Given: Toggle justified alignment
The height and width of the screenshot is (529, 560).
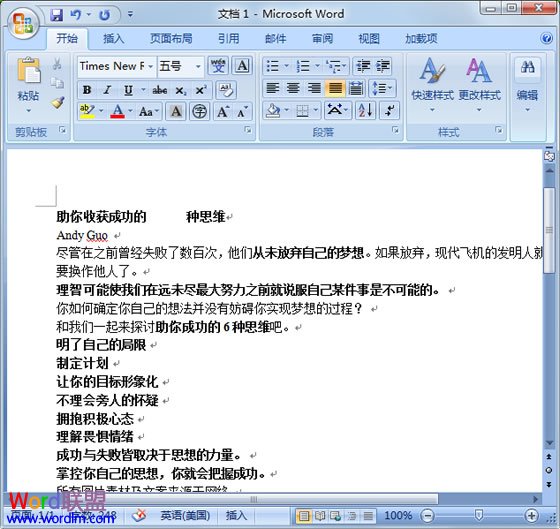Looking at the screenshot, I should tap(335, 88).
